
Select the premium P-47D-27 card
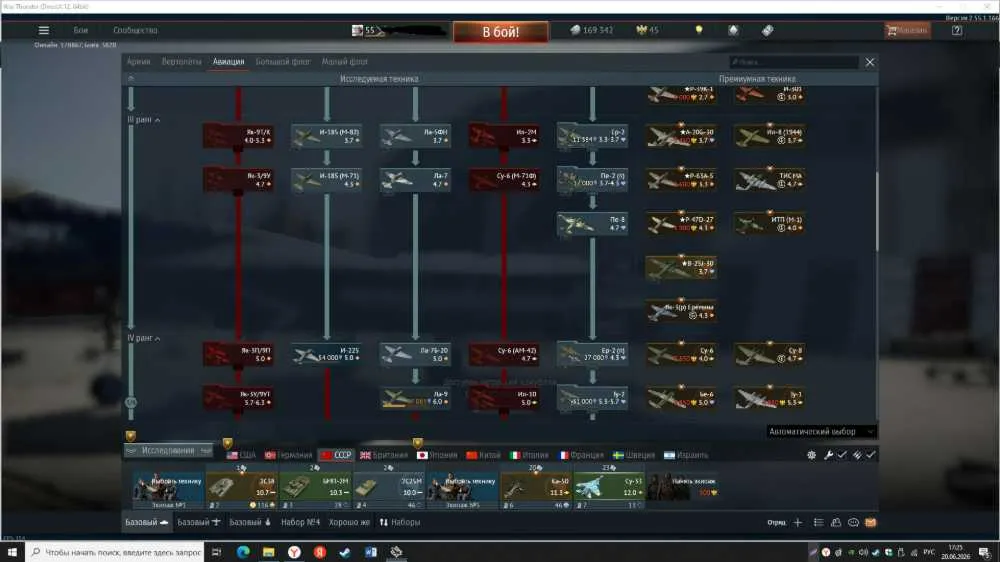(x=681, y=224)
